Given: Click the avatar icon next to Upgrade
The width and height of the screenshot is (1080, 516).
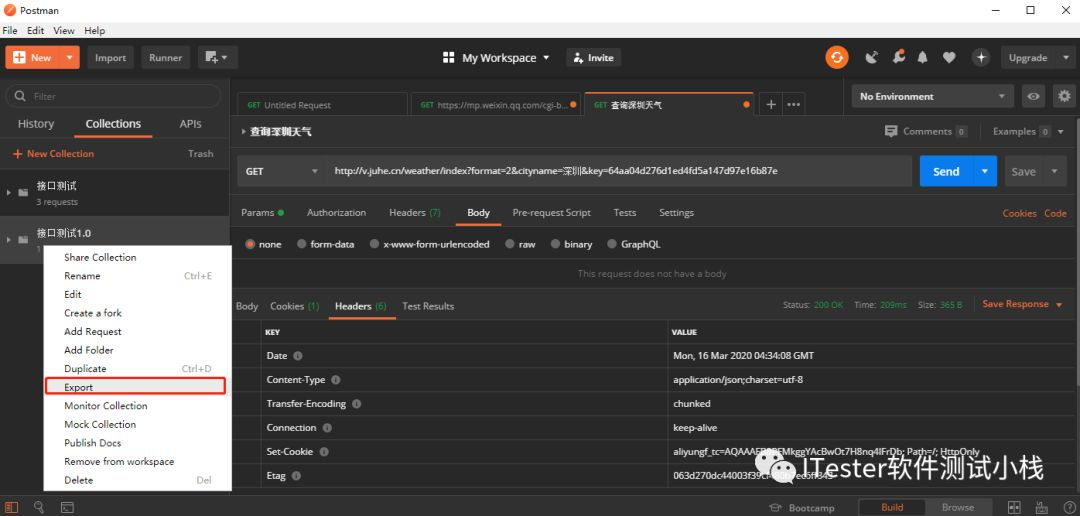Looking at the screenshot, I should (981, 58).
